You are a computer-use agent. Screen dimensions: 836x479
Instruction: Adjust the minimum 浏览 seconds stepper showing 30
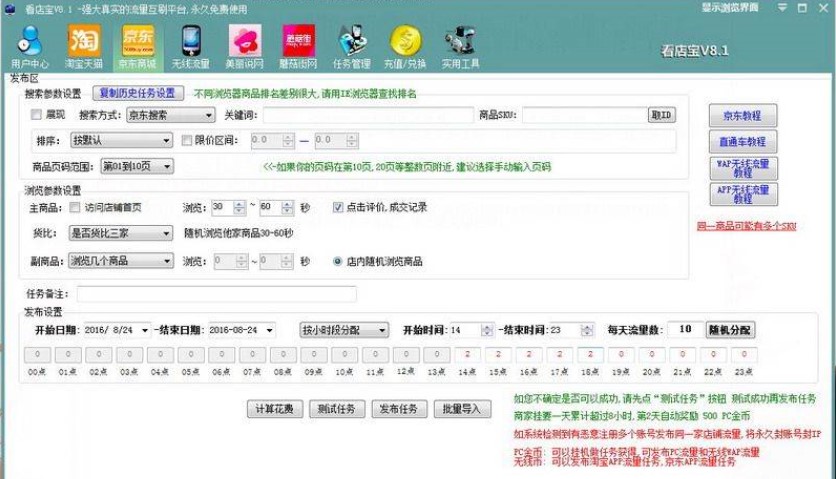[239, 207]
